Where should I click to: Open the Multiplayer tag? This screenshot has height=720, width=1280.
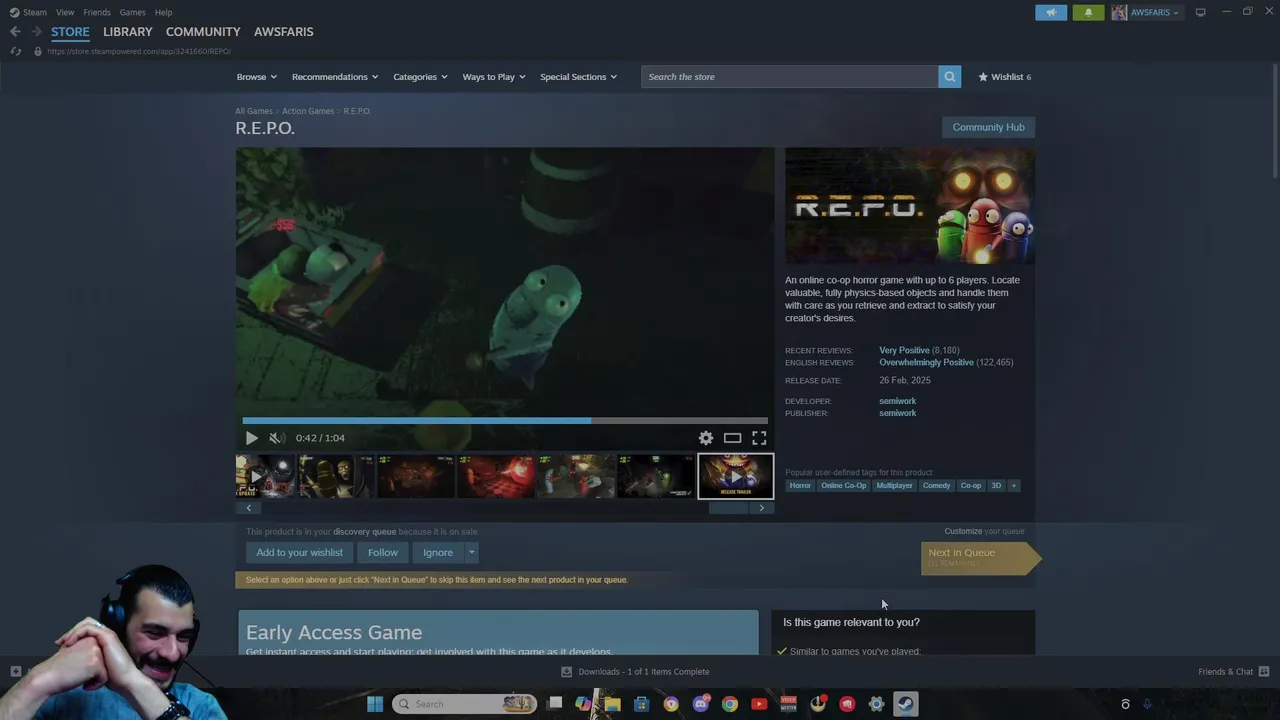click(x=894, y=486)
